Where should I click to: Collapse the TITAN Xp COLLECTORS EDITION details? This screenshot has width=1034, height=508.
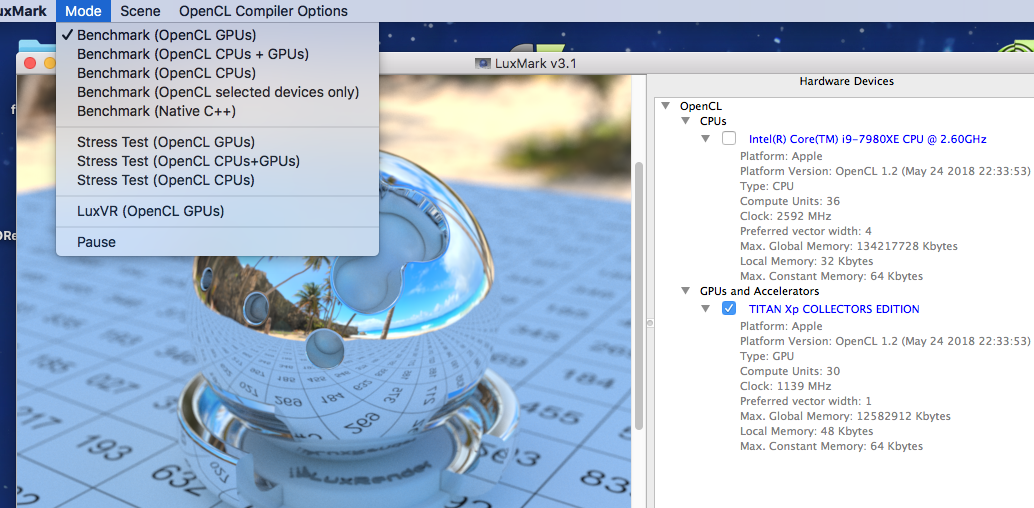(706, 309)
